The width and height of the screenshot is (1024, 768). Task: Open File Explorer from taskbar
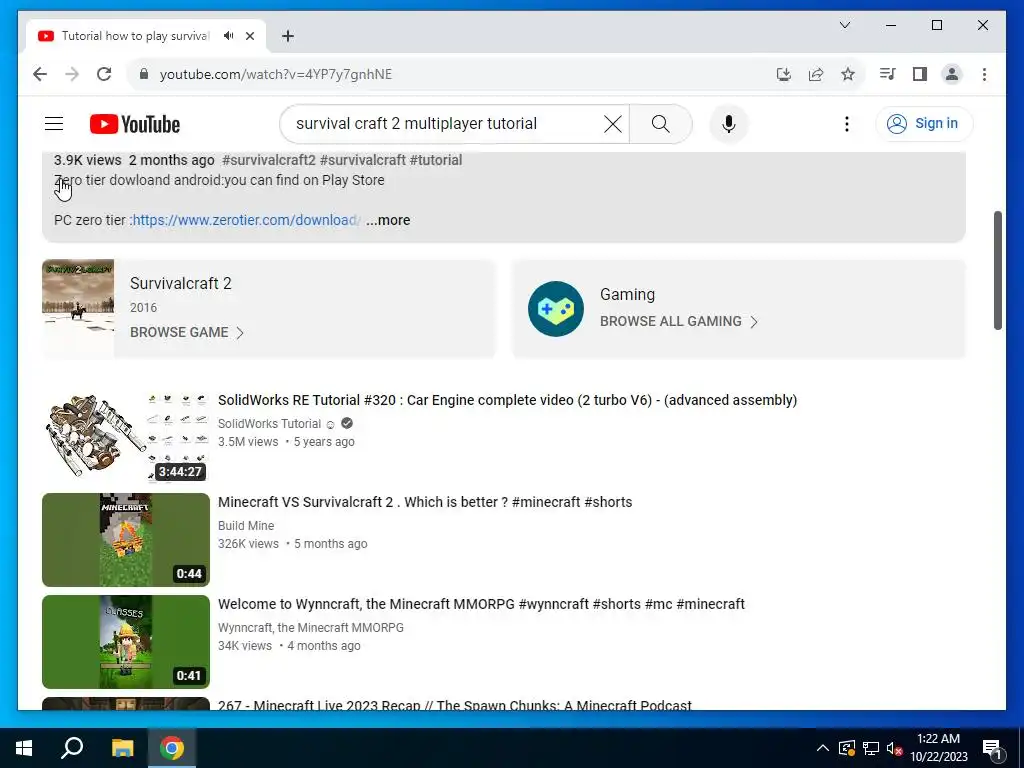[122, 748]
